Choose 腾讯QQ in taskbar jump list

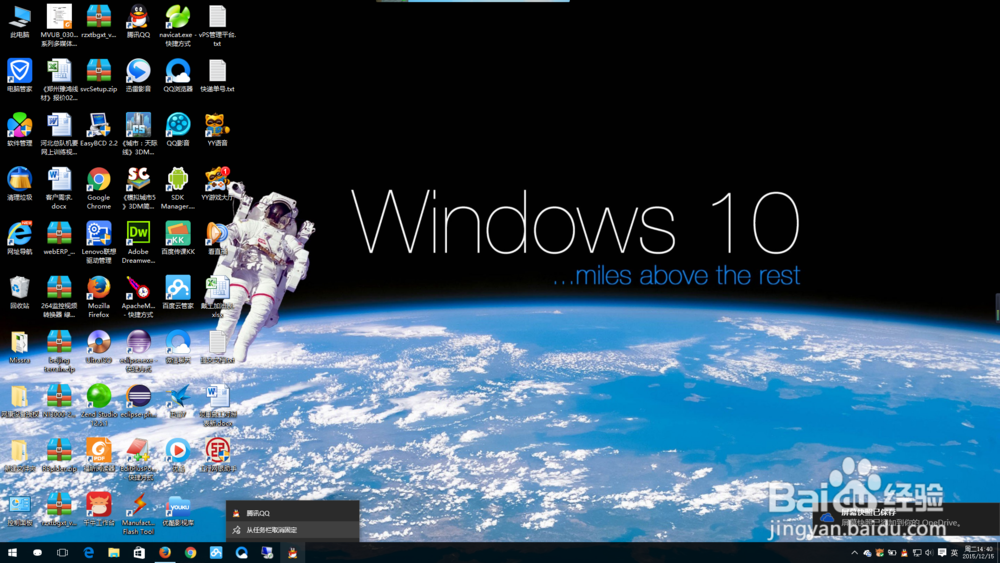pyautogui.click(x=292, y=513)
